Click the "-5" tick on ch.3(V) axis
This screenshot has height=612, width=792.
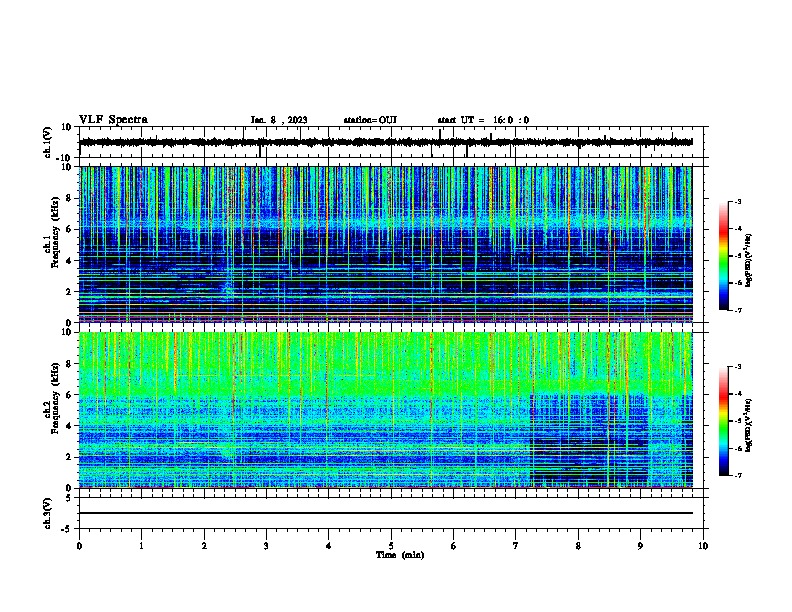tap(67, 529)
